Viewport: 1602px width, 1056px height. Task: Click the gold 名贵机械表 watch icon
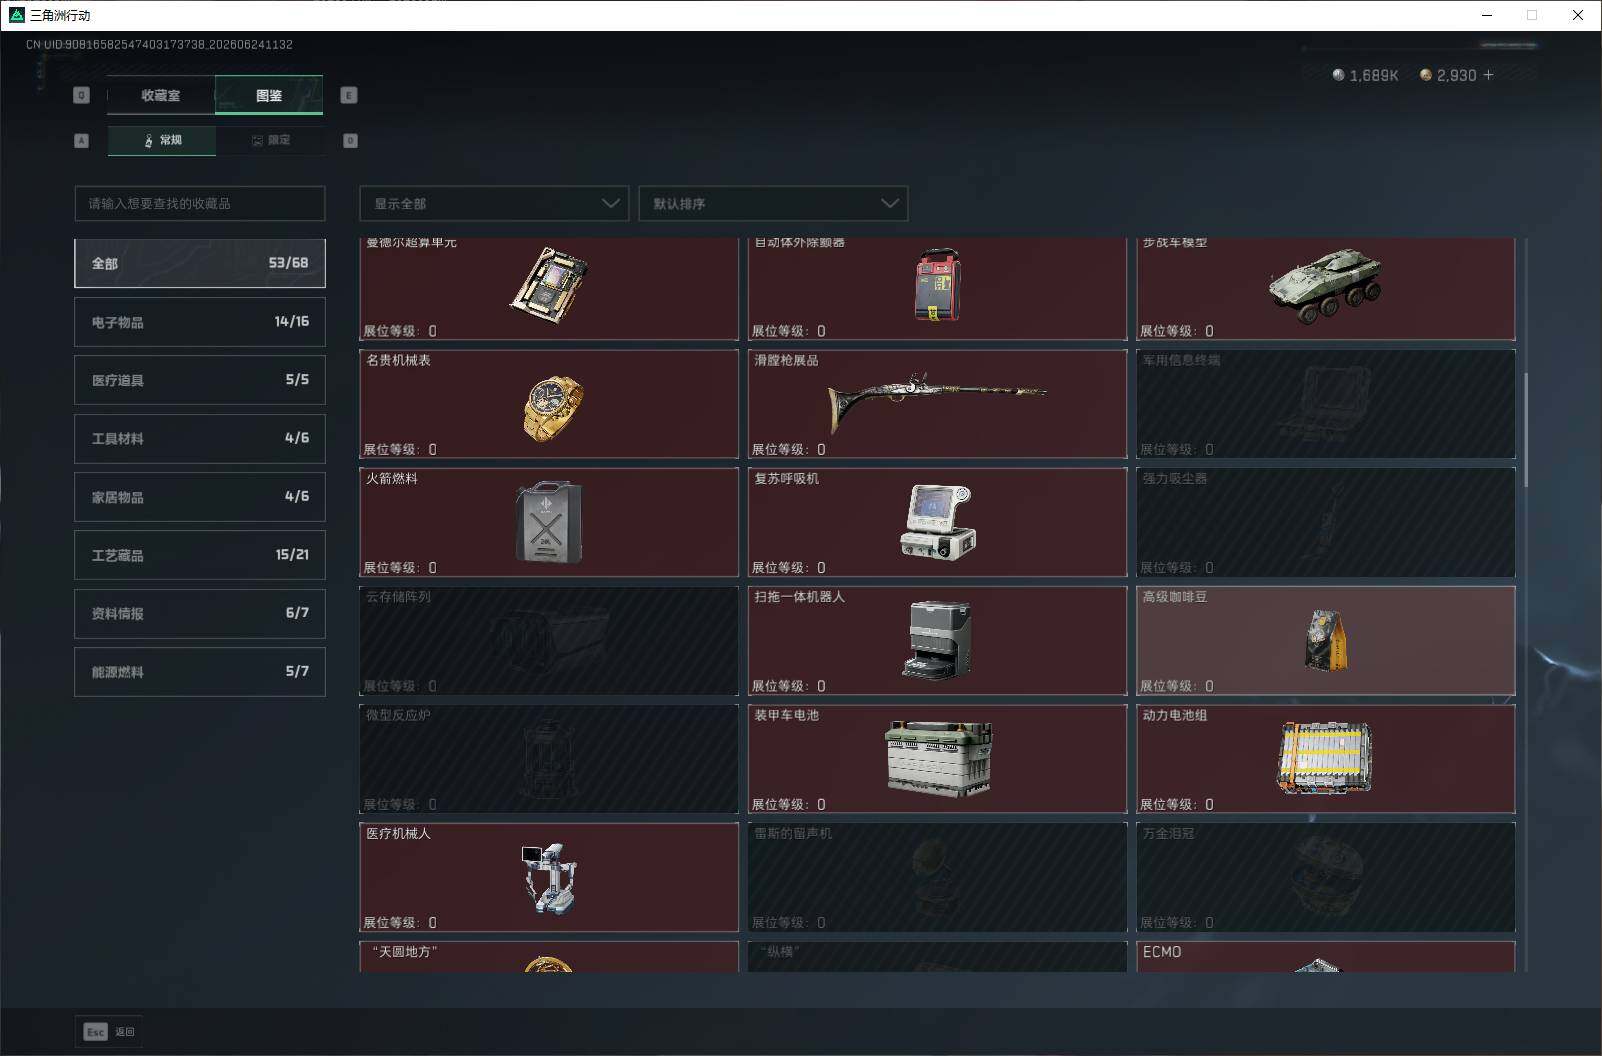pos(553,407)
